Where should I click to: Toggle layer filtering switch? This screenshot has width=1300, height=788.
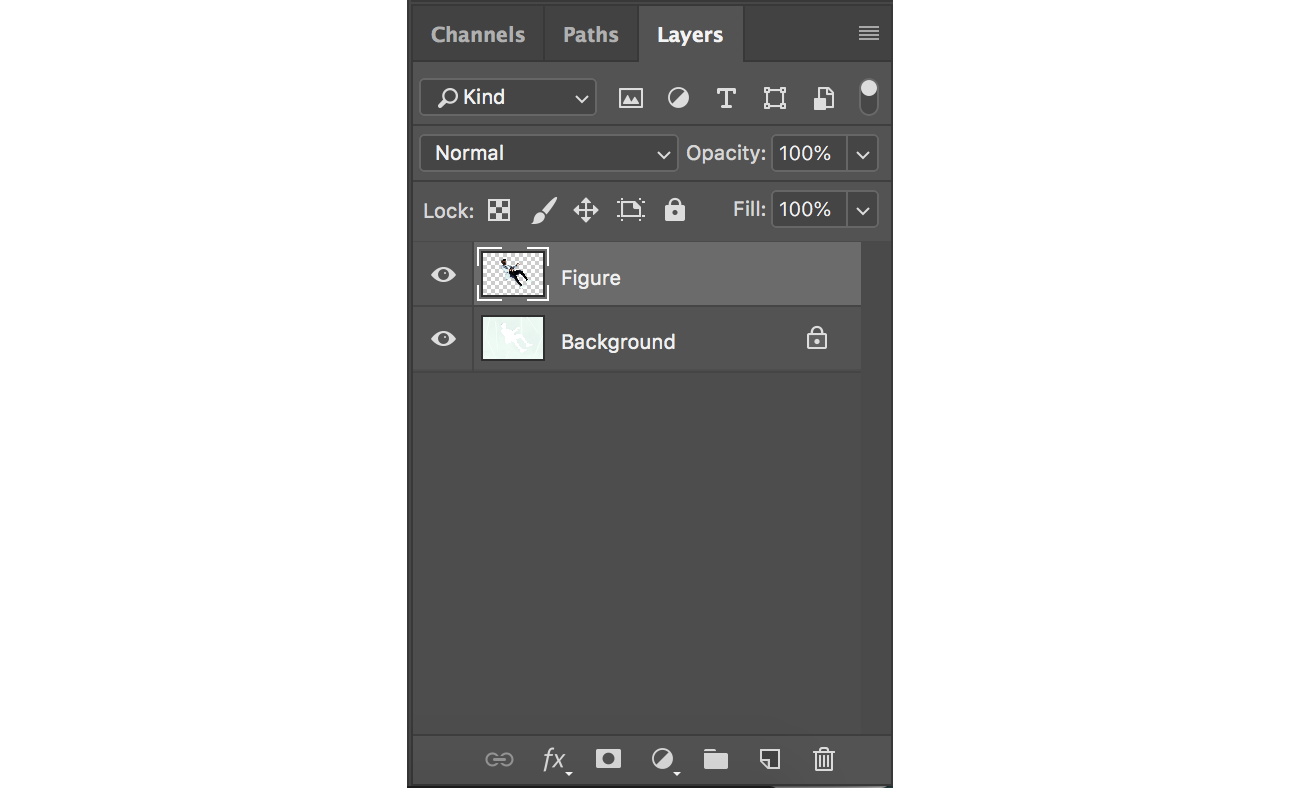pyautogui.click(x=869, y=97)
